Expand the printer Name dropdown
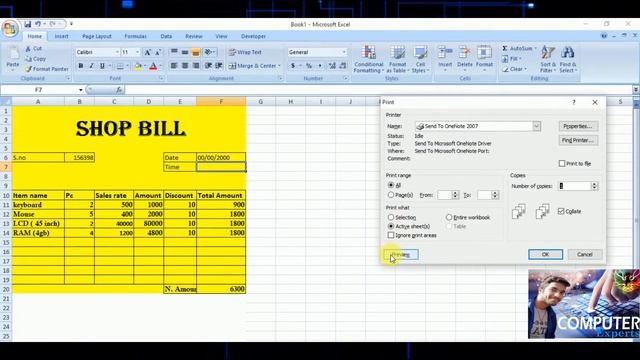Screen dimensions: 640x360 coord(536,126)
